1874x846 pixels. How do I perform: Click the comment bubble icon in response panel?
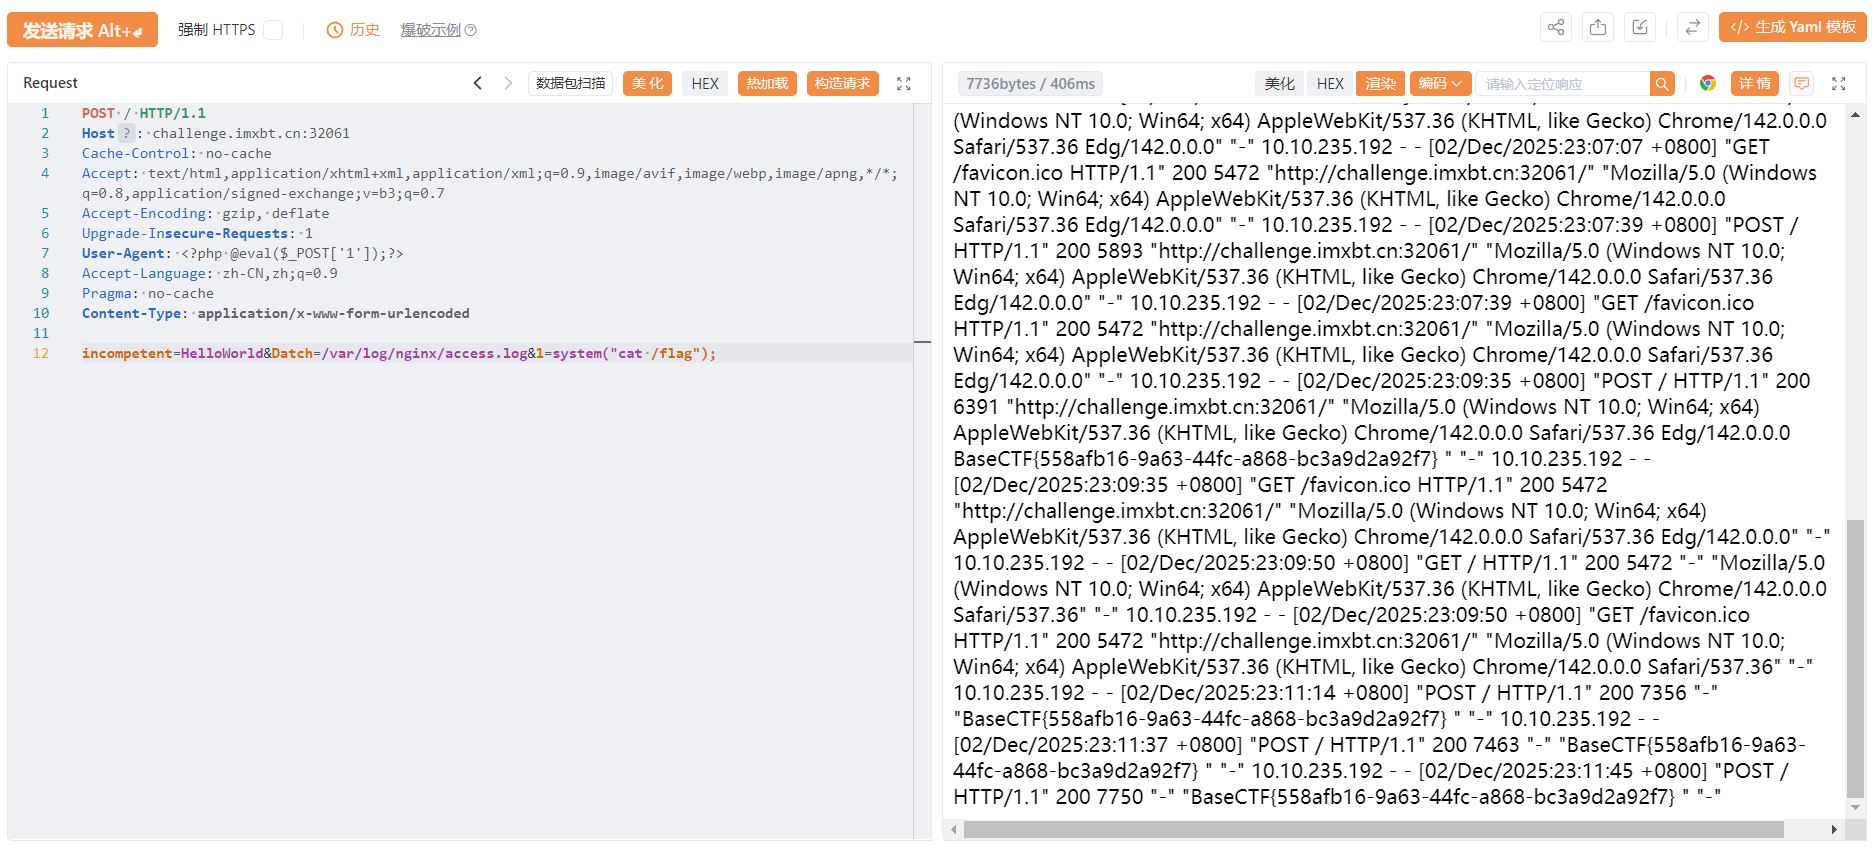pos(1802,84)
